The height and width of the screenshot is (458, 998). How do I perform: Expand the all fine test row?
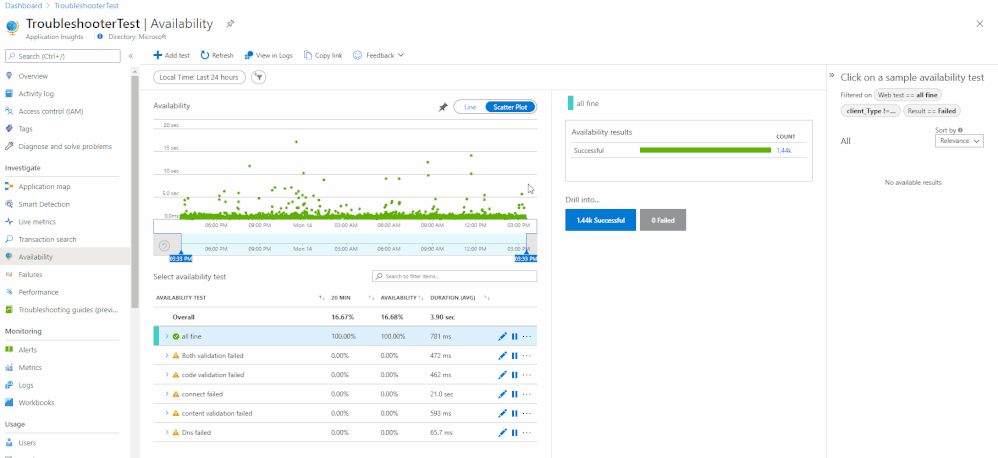[167, 336]
